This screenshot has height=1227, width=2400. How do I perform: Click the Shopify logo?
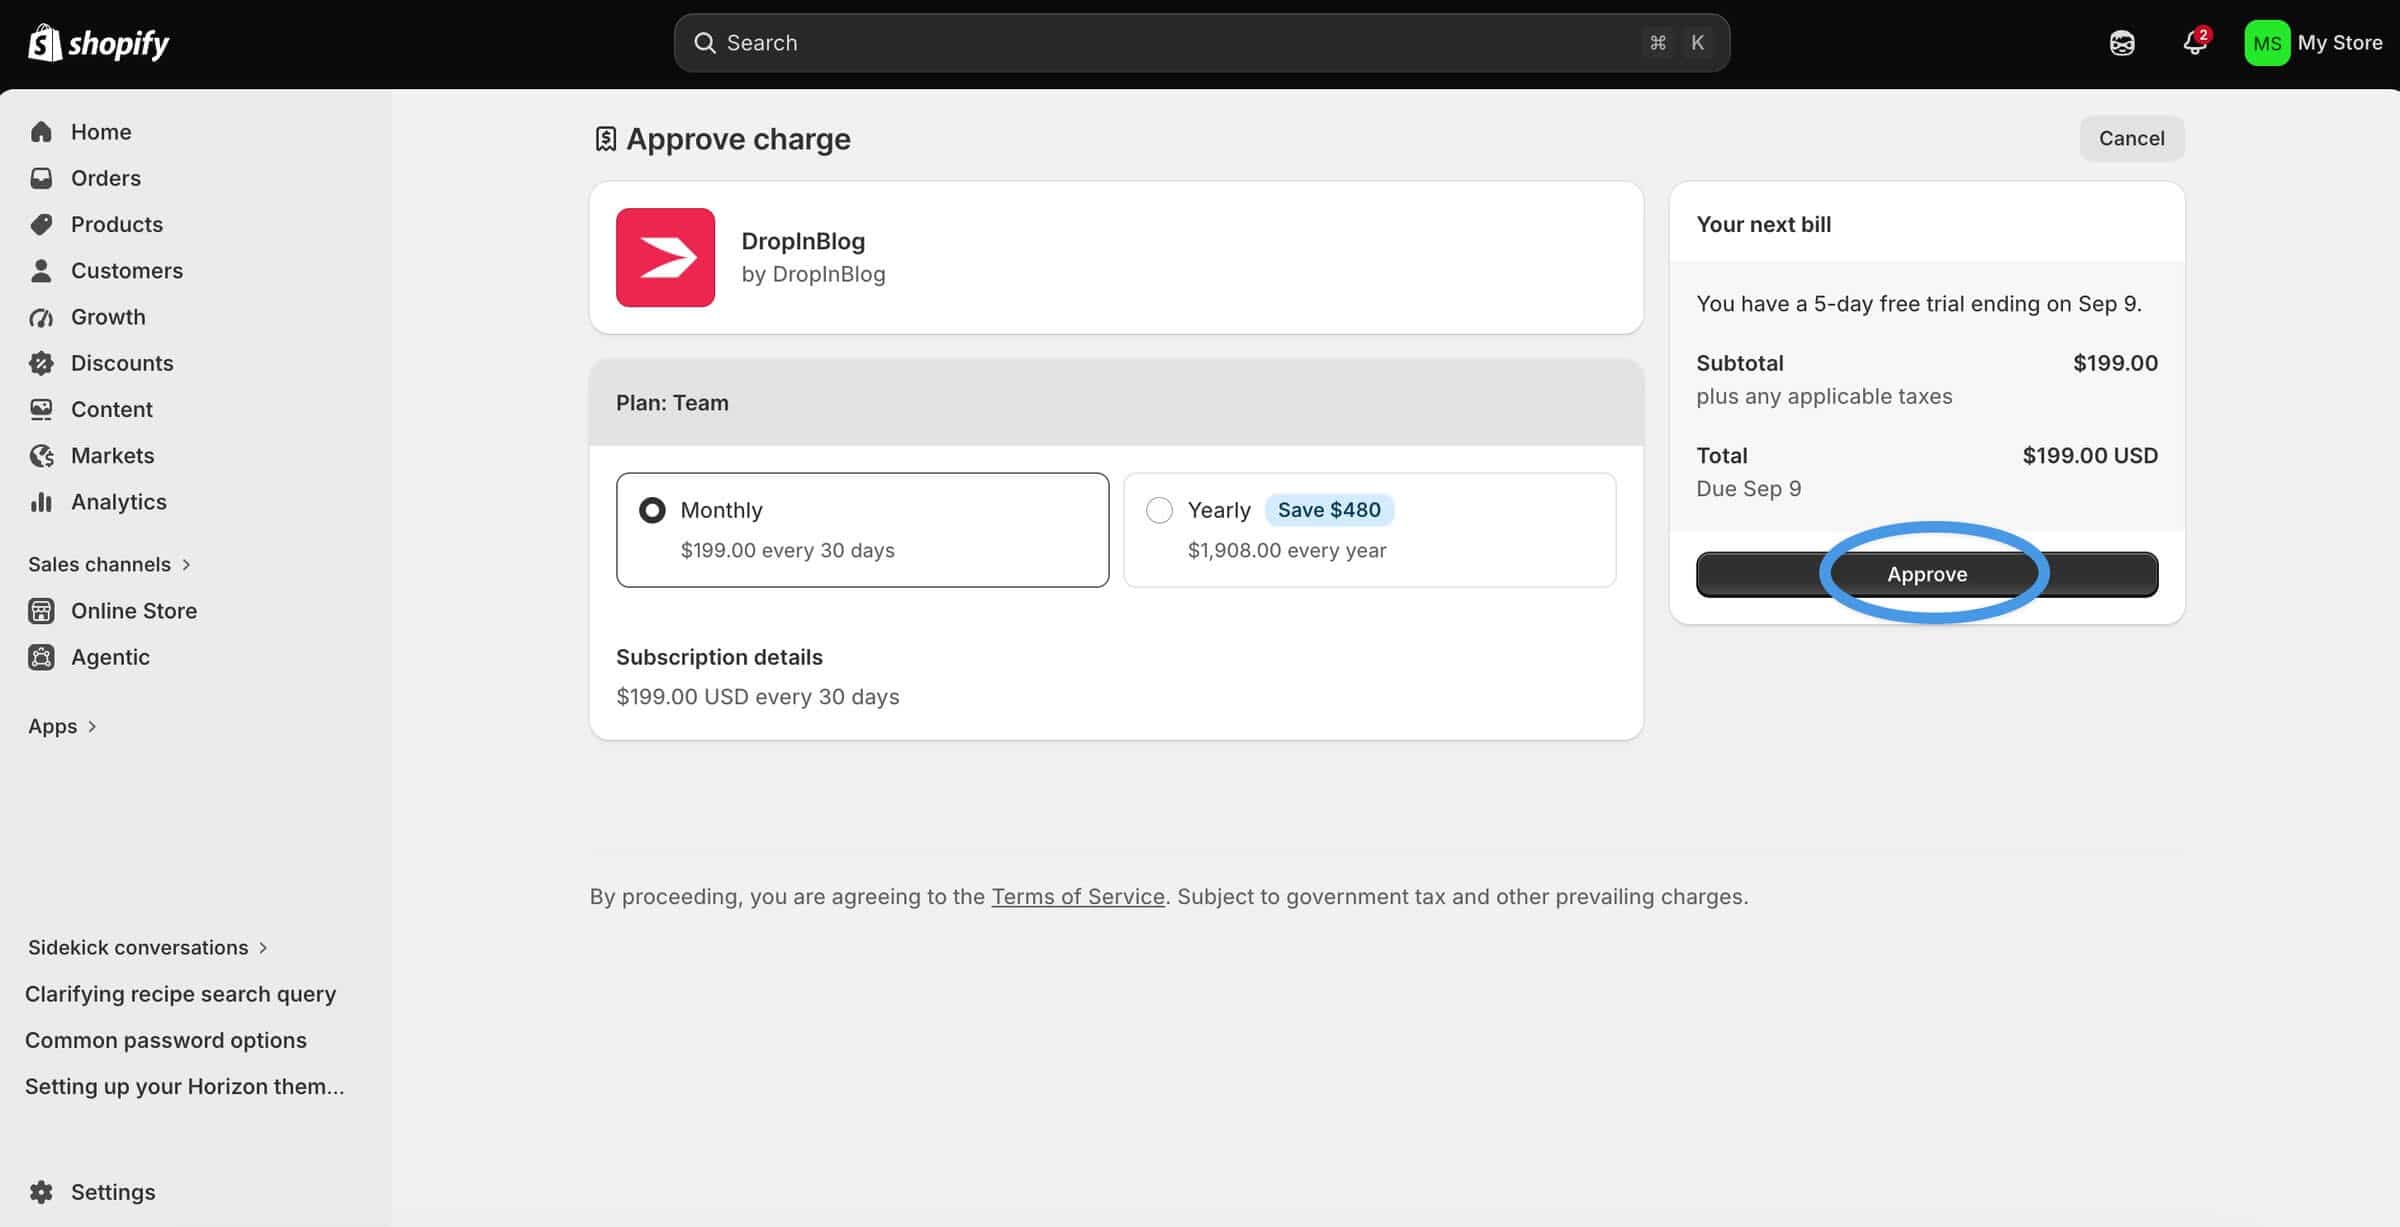[x=98, y=43]
